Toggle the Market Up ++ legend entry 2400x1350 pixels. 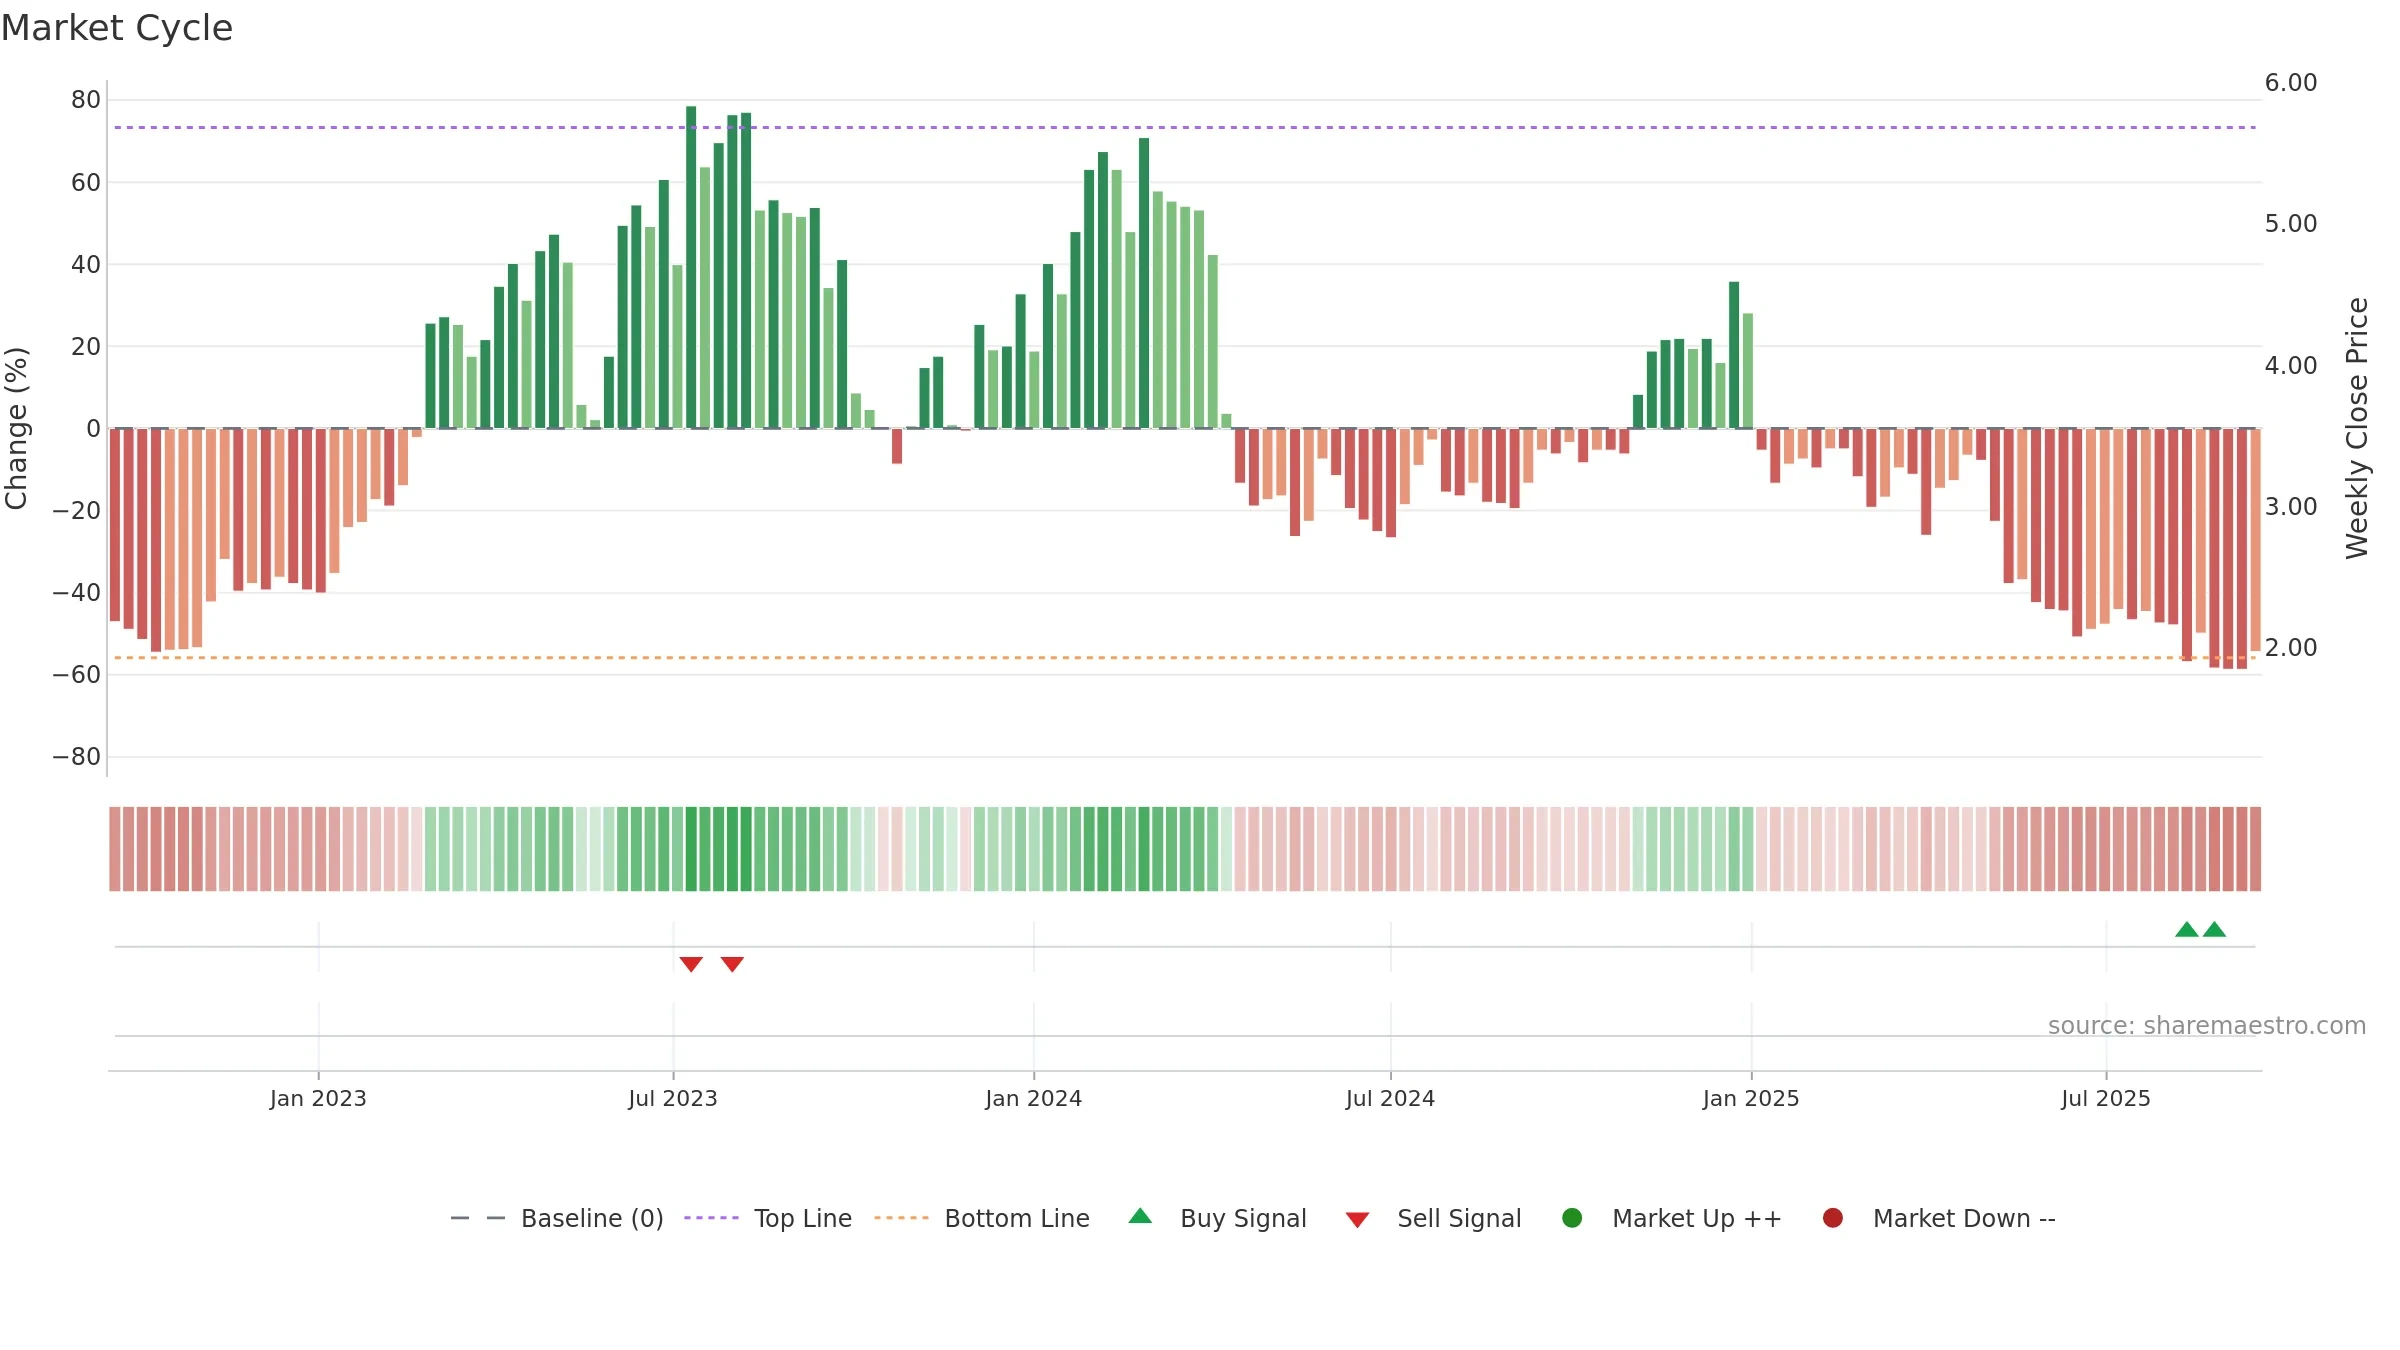1671,1218
